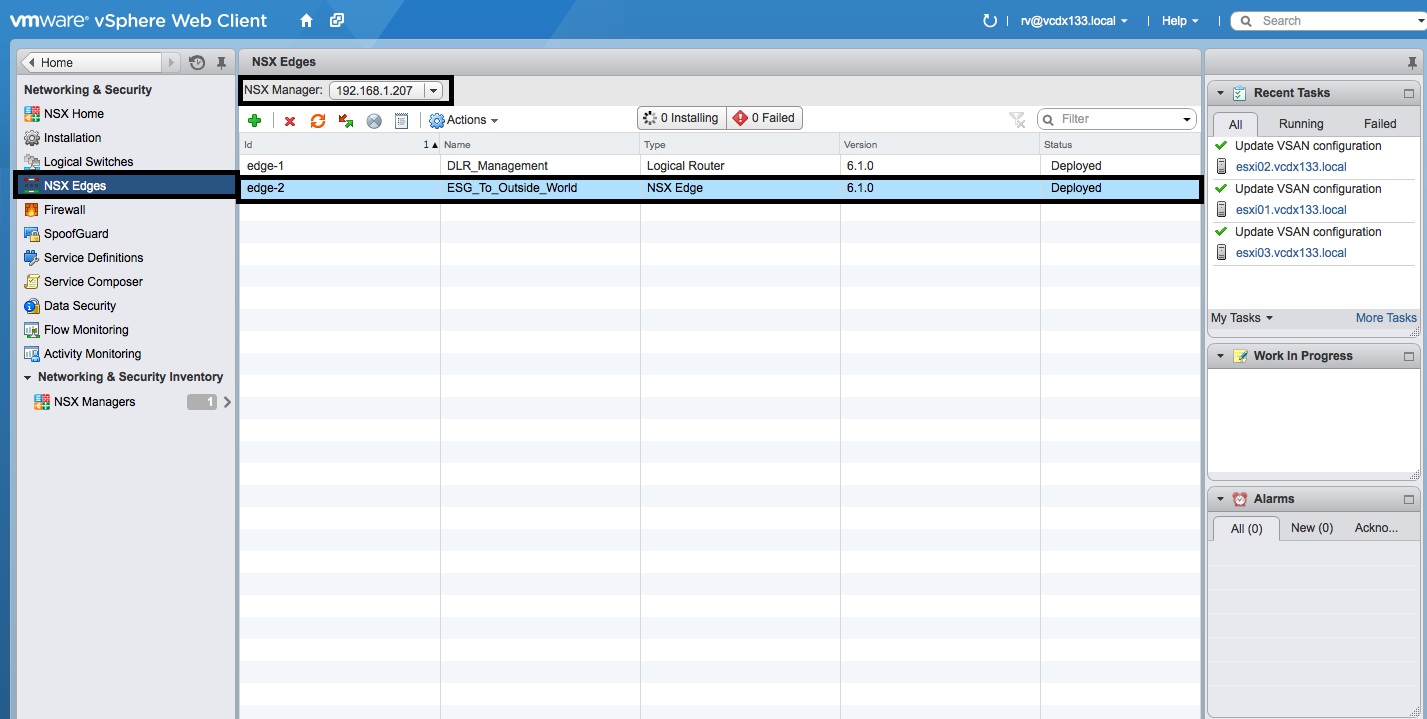Image resolution: width=1427 pixels, height=719 pixels.
Task: Switch to the Failed tasks tab
Action: [1379, 124]
